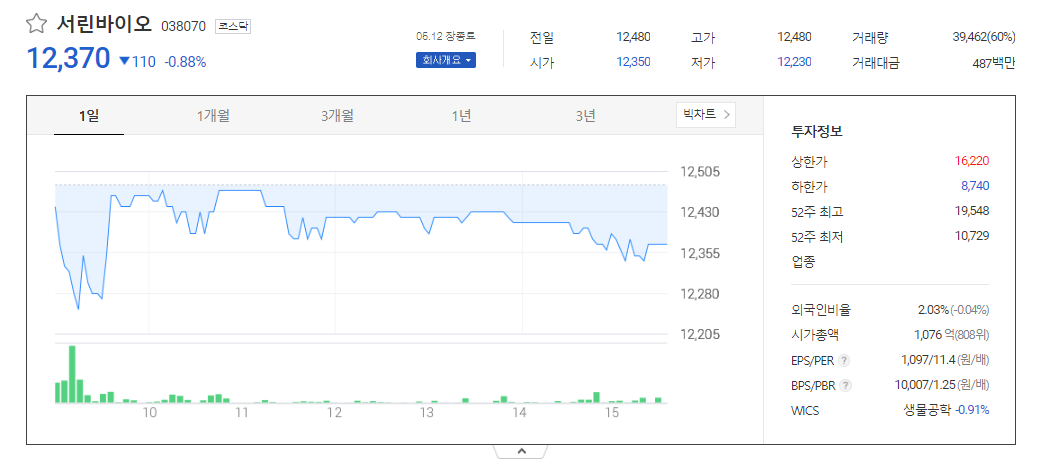The height and width of the screenshot is (470, 1045).
Task: Click the BPS/PBR help question icon
Action: pyautogui.click(x=846, y=385)
